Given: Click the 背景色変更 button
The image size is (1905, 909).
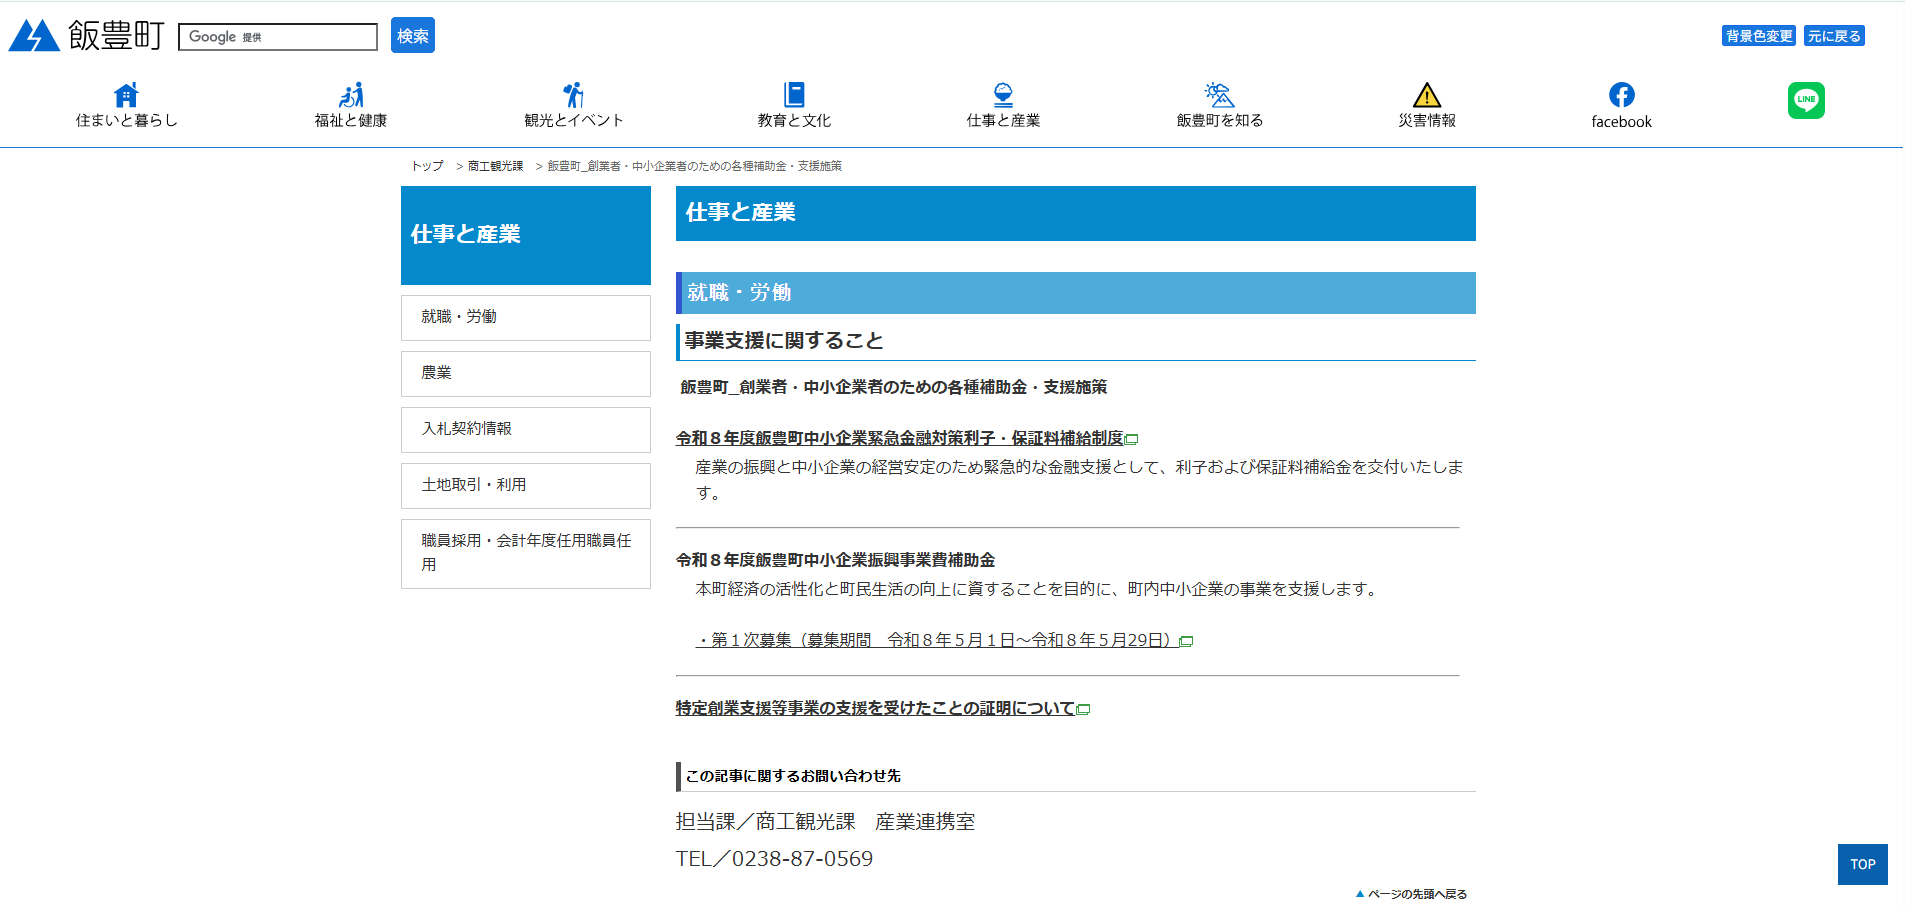Looking at the screenshot, I should coord(1759,36).
